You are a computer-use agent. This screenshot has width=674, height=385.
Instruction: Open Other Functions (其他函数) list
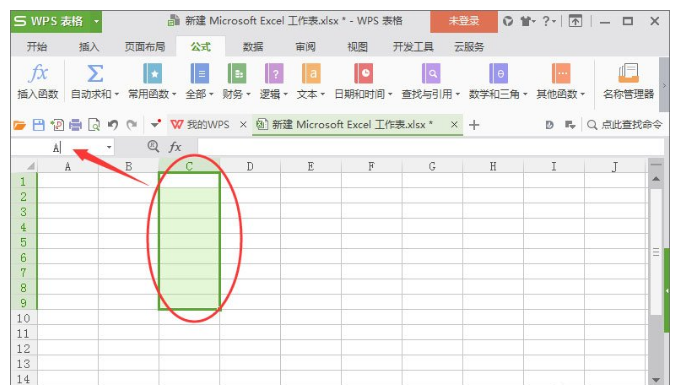click(x=561, y=81)
